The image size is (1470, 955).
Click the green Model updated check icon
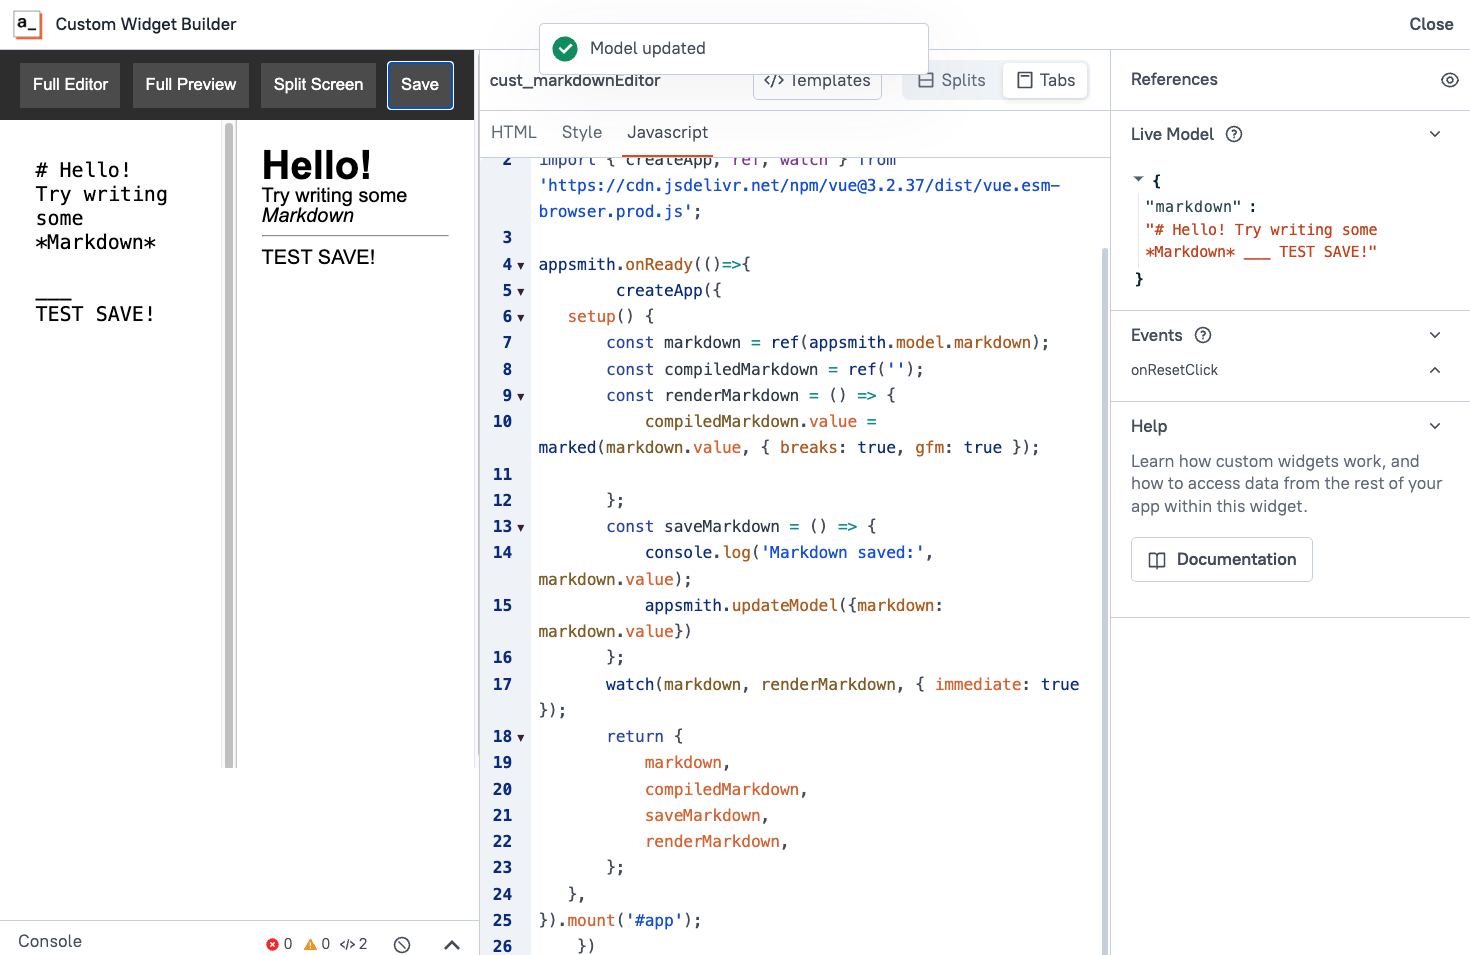coord(565,48)
